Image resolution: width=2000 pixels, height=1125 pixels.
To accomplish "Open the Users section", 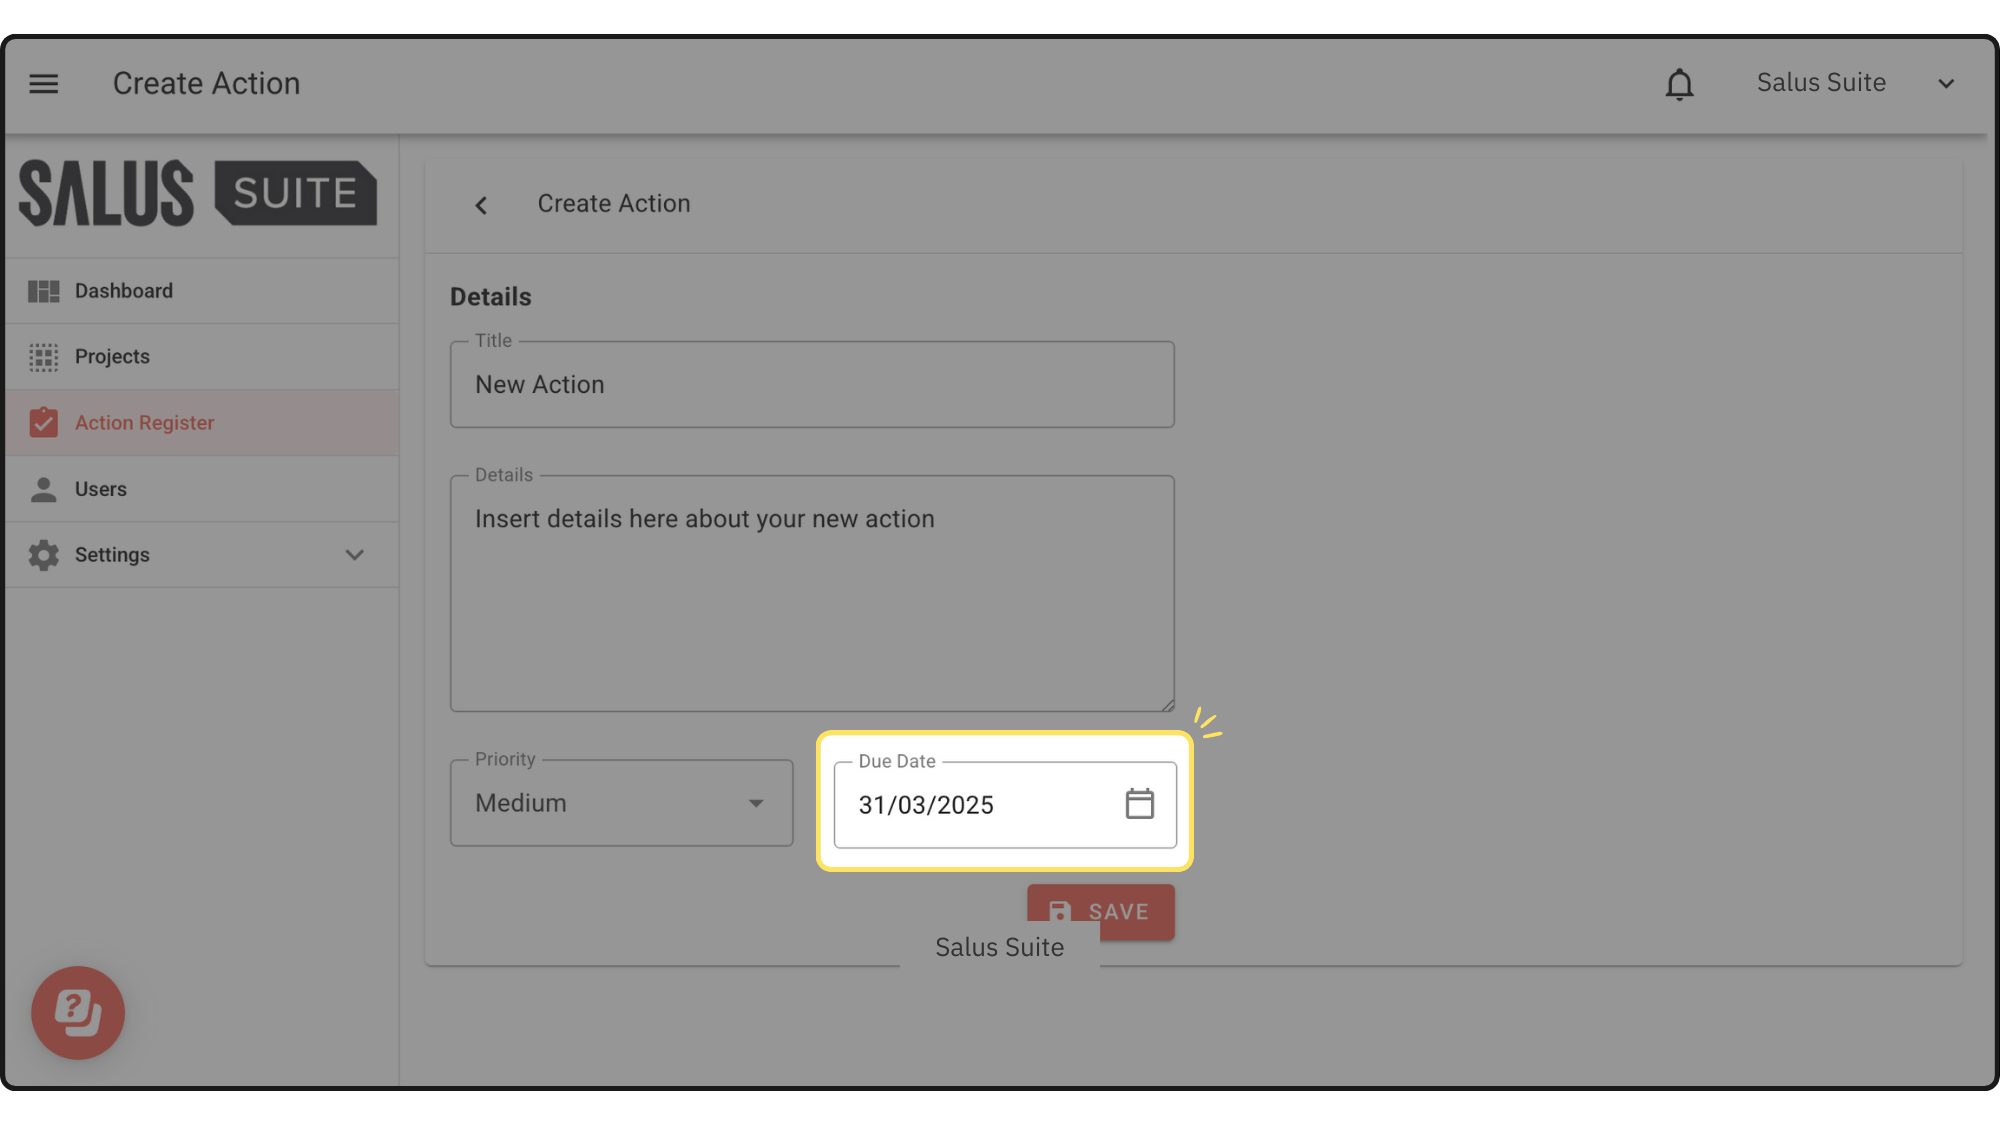I will (x=101, y=489).
